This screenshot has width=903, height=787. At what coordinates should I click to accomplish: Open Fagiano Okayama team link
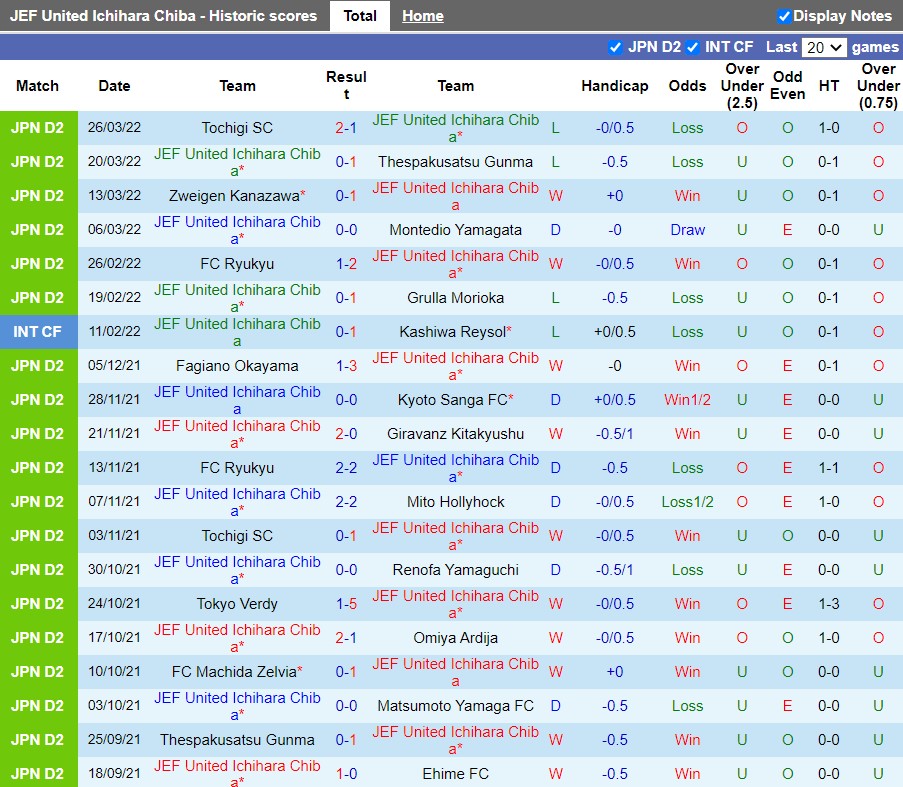click(x=237, y=366)
